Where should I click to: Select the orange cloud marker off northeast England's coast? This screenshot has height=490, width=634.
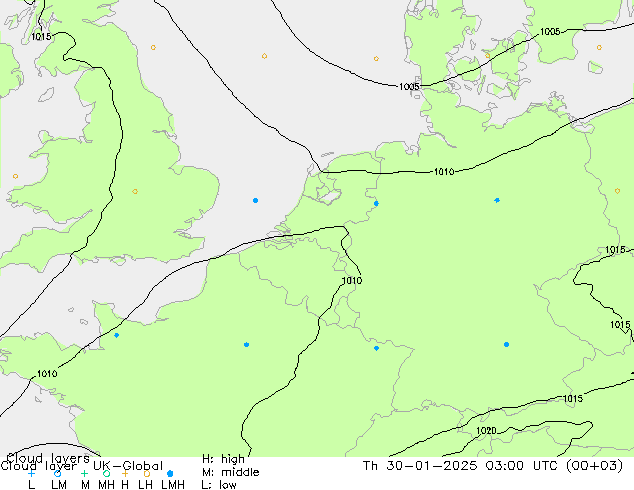(x=153, y=47)
